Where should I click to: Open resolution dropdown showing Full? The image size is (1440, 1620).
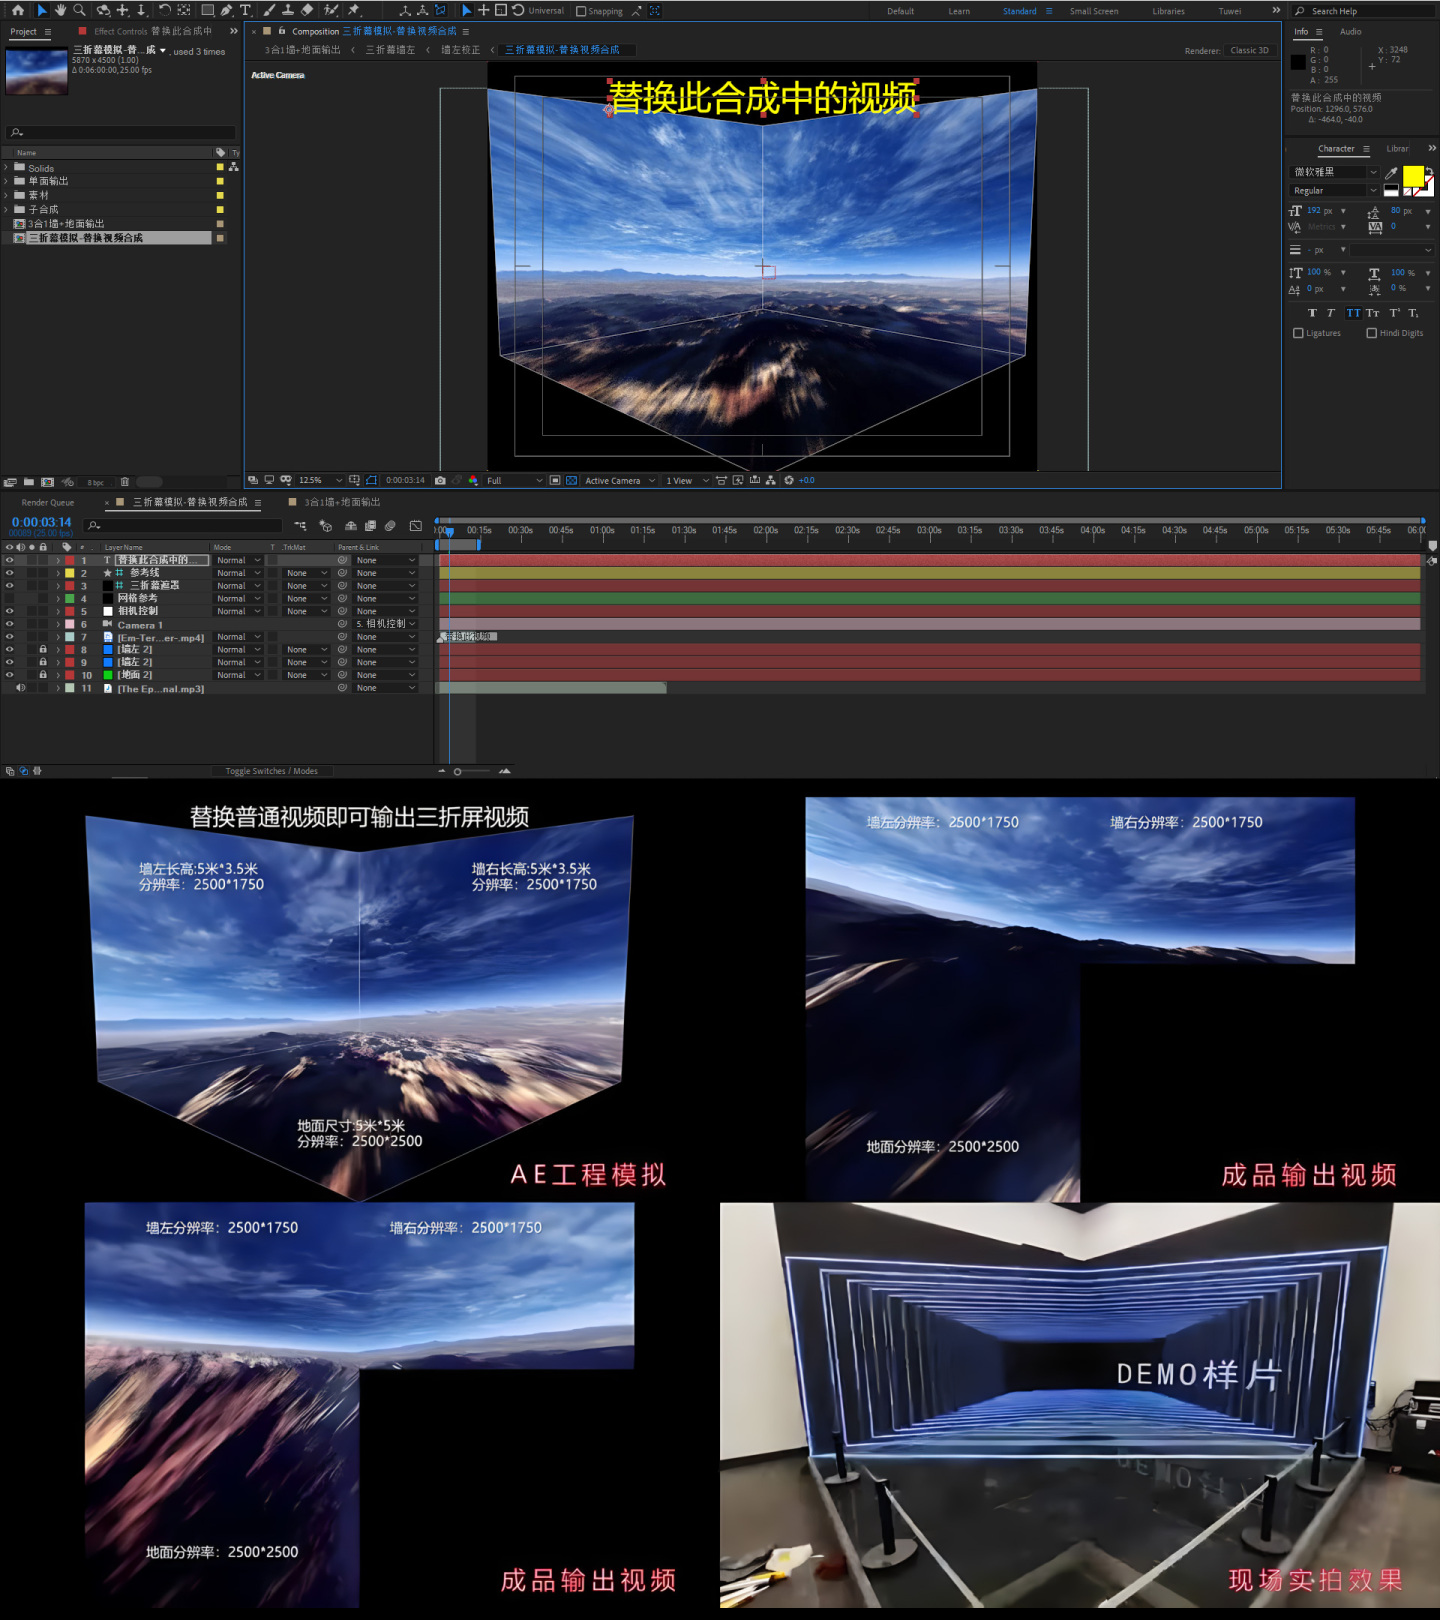click(x=514, y=480)
